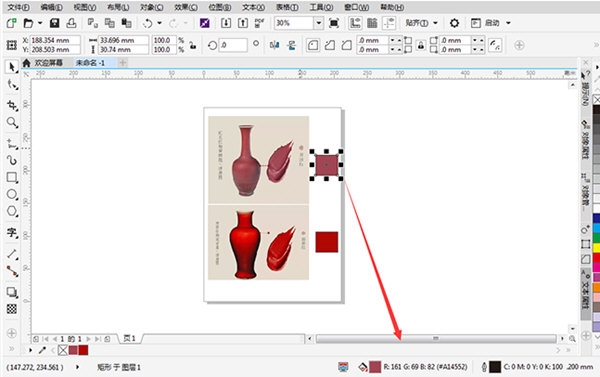Select the Polygon tool
The image size is (600, 377).
click(x=12, y=211)
